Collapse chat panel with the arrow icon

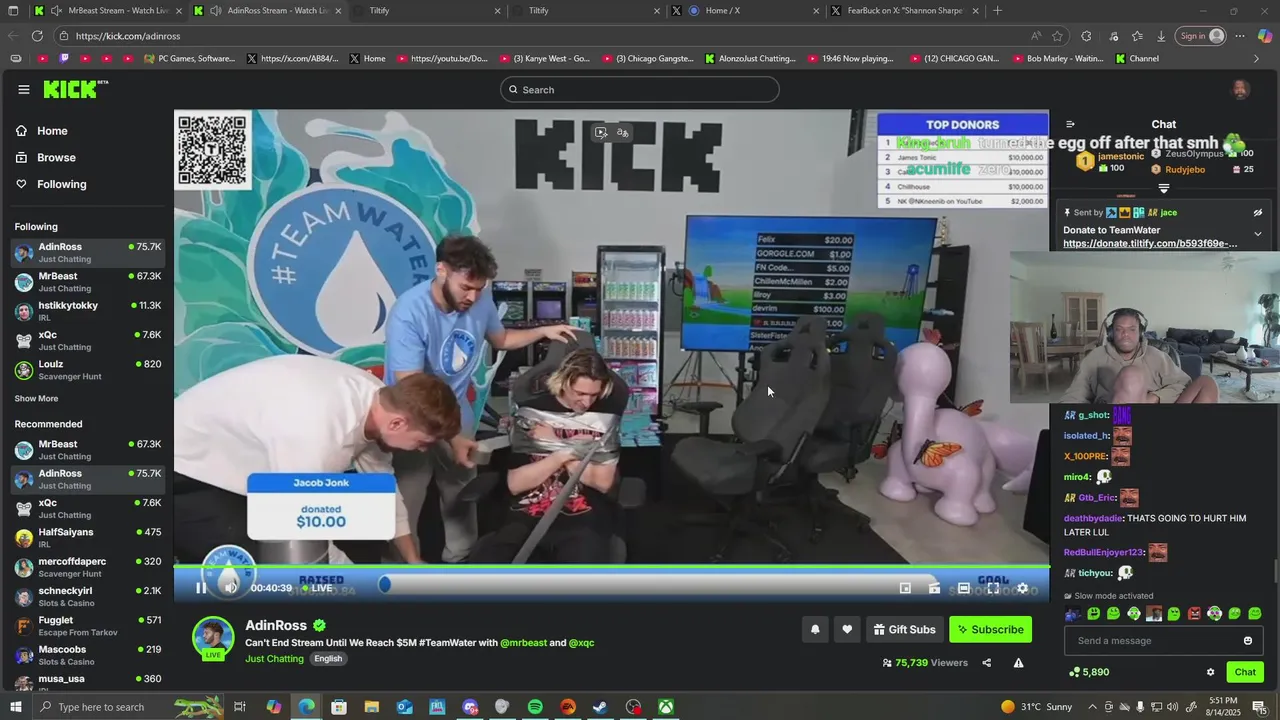coord(1070,125)
